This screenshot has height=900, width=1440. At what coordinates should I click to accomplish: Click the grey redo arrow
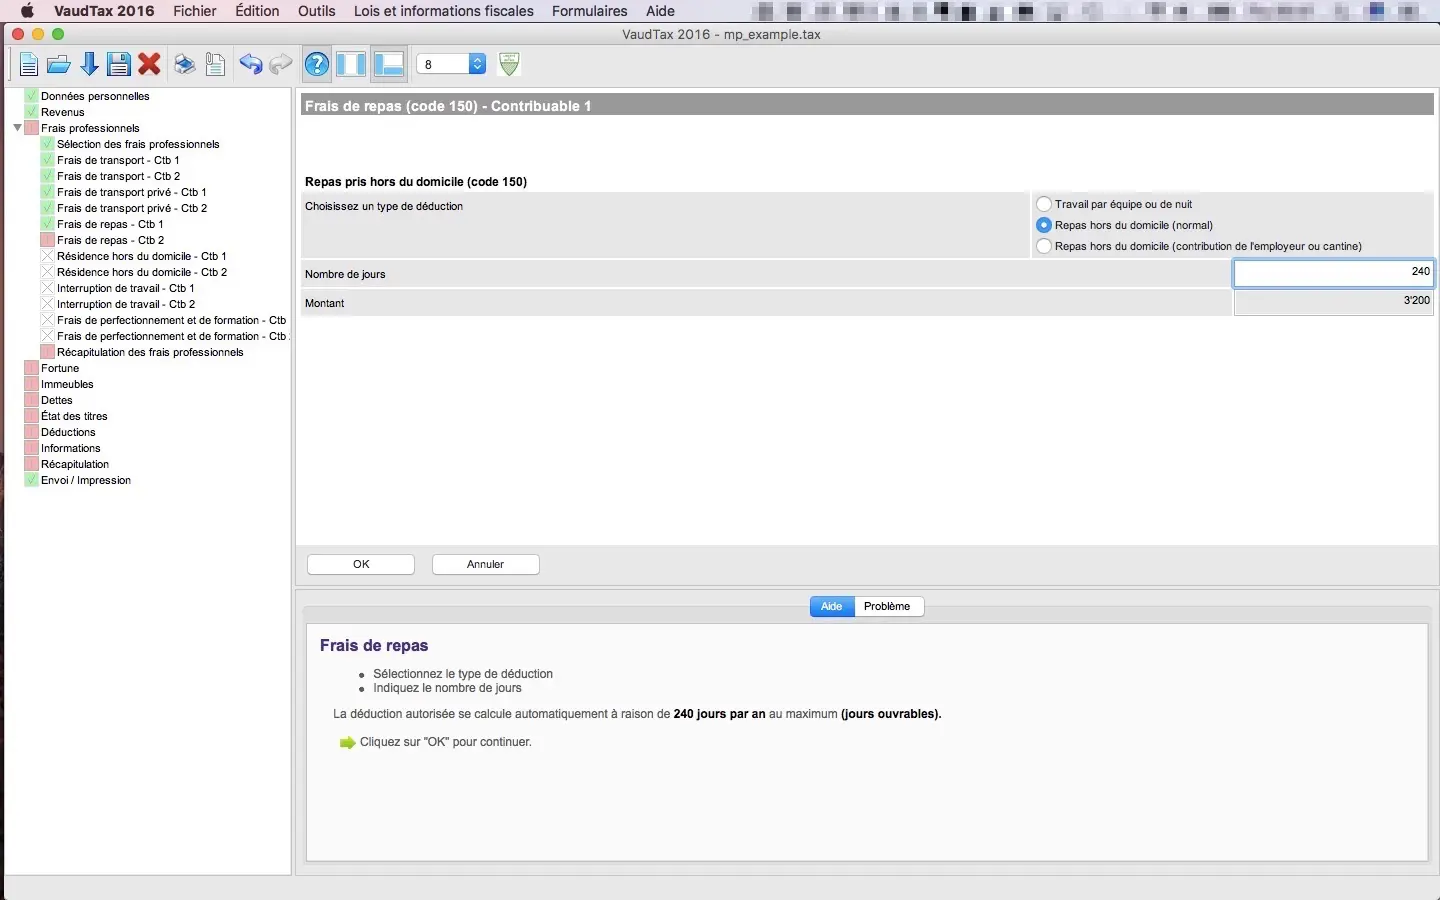(281, 65)
